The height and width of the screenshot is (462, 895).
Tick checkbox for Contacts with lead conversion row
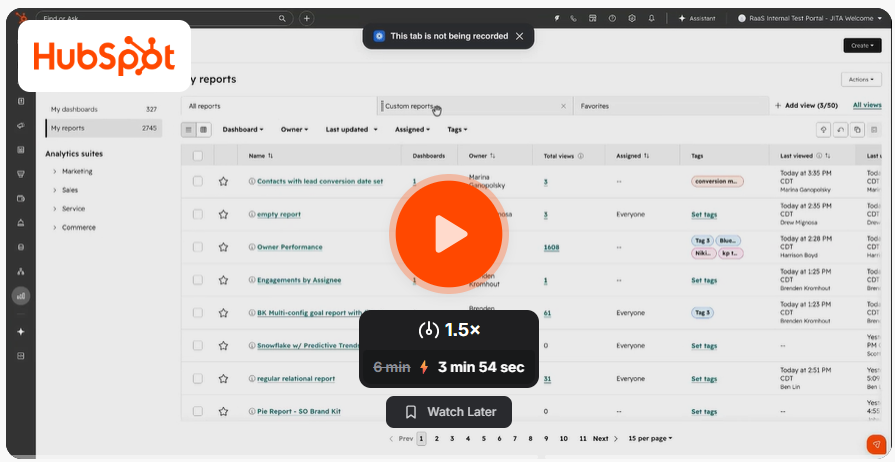tap(197, 181)
